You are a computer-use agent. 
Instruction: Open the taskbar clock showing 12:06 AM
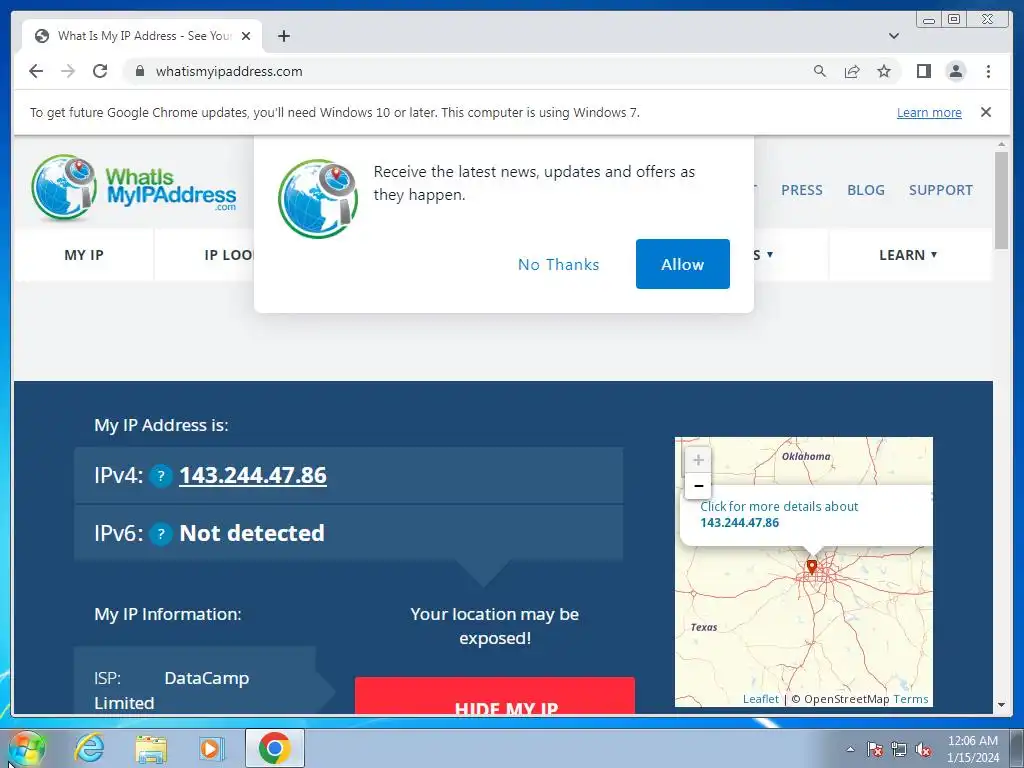pyautogui.click(x=973, y=749)
